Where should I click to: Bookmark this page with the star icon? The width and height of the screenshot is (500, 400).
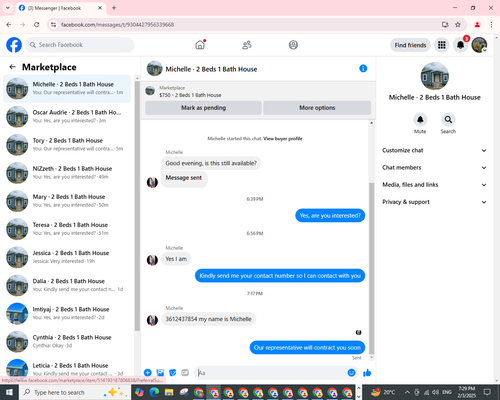(458, 24)
